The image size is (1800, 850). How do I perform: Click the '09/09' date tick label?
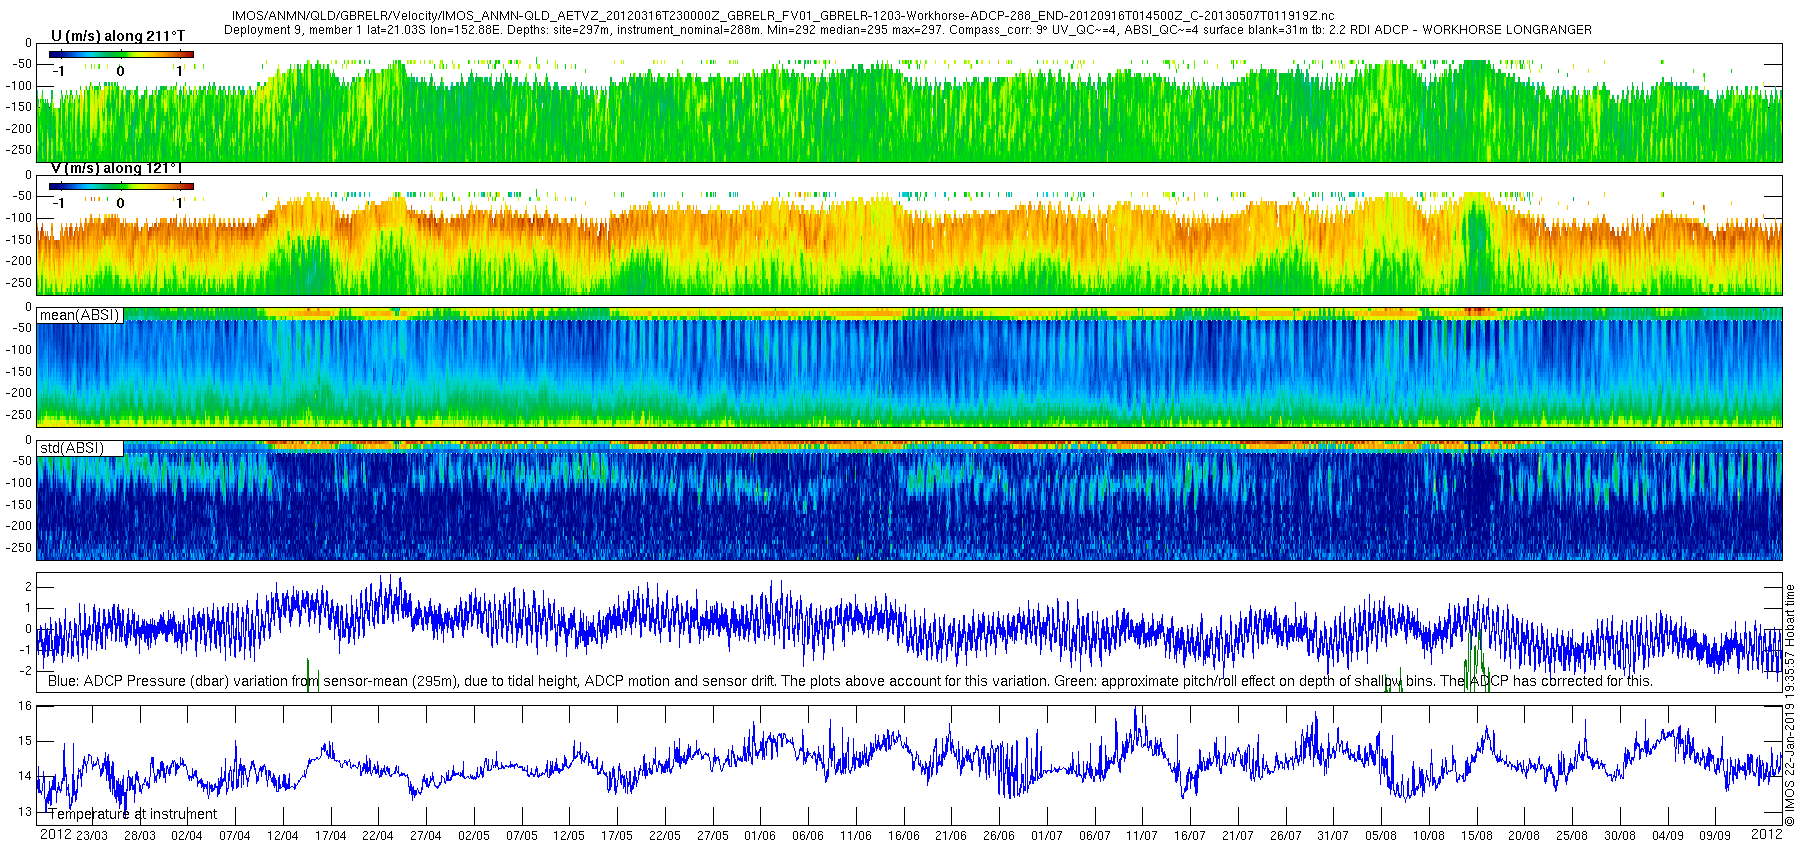pos(1715,836)
